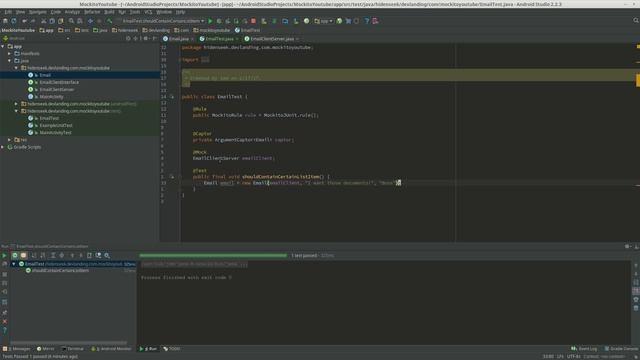This screenshot has width=640, height=360.
Task: Click the Redo arrow in main toolbar
Action: [33, 21]
